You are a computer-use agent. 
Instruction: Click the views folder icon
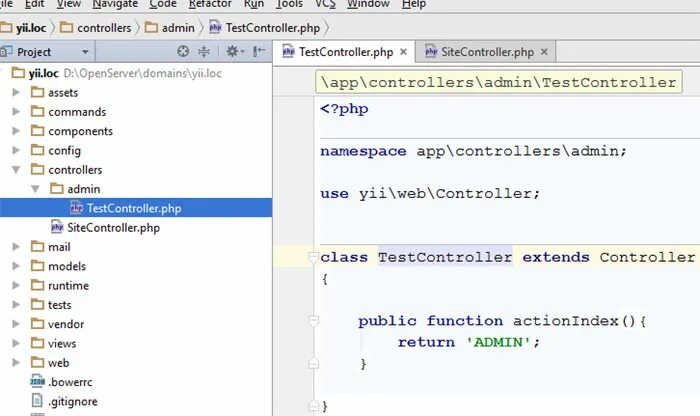[38, 343]
